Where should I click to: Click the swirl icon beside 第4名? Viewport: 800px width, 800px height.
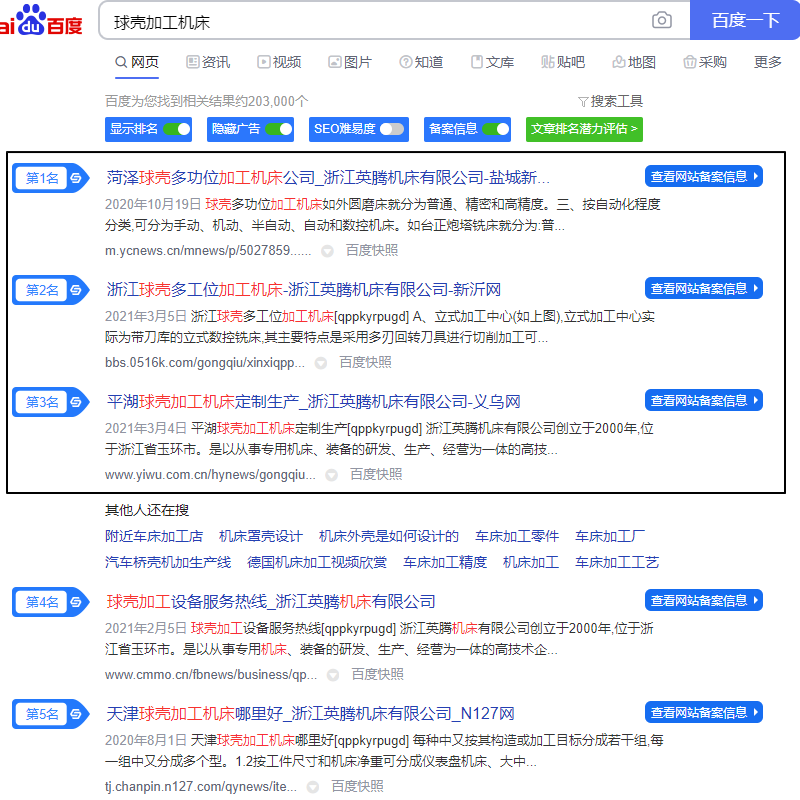(76, 602)
